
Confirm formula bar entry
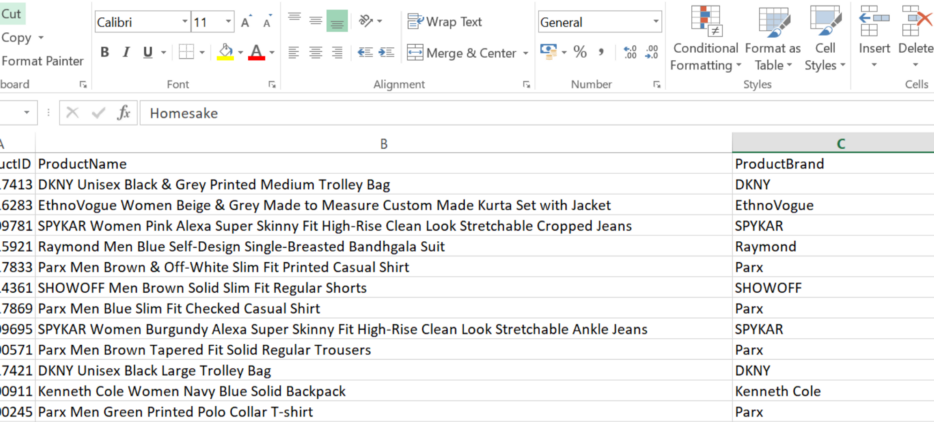(x=98, y=113)
